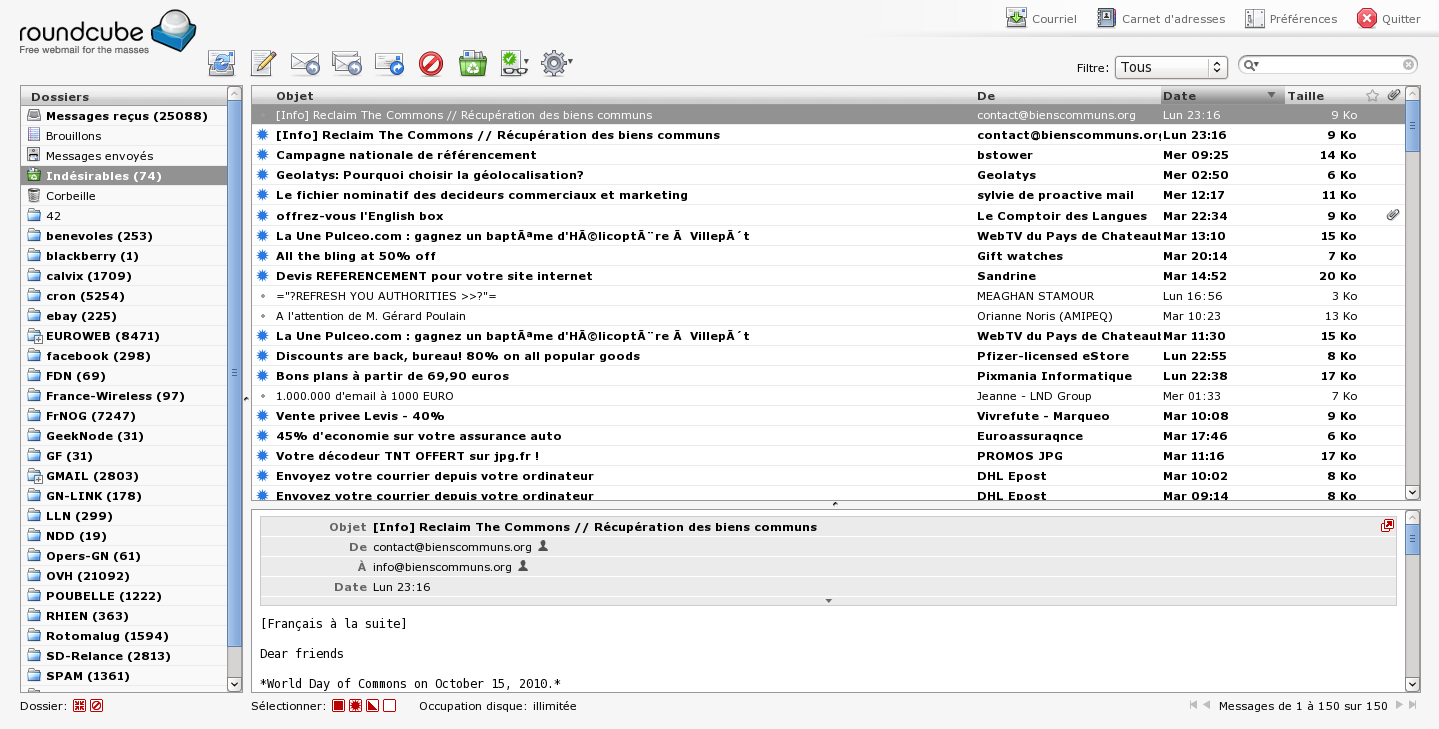Open the Filtre dropdown showing Tous
Image resolution: width=1439 pixels, height=729 pixels.
(1170, 67)
